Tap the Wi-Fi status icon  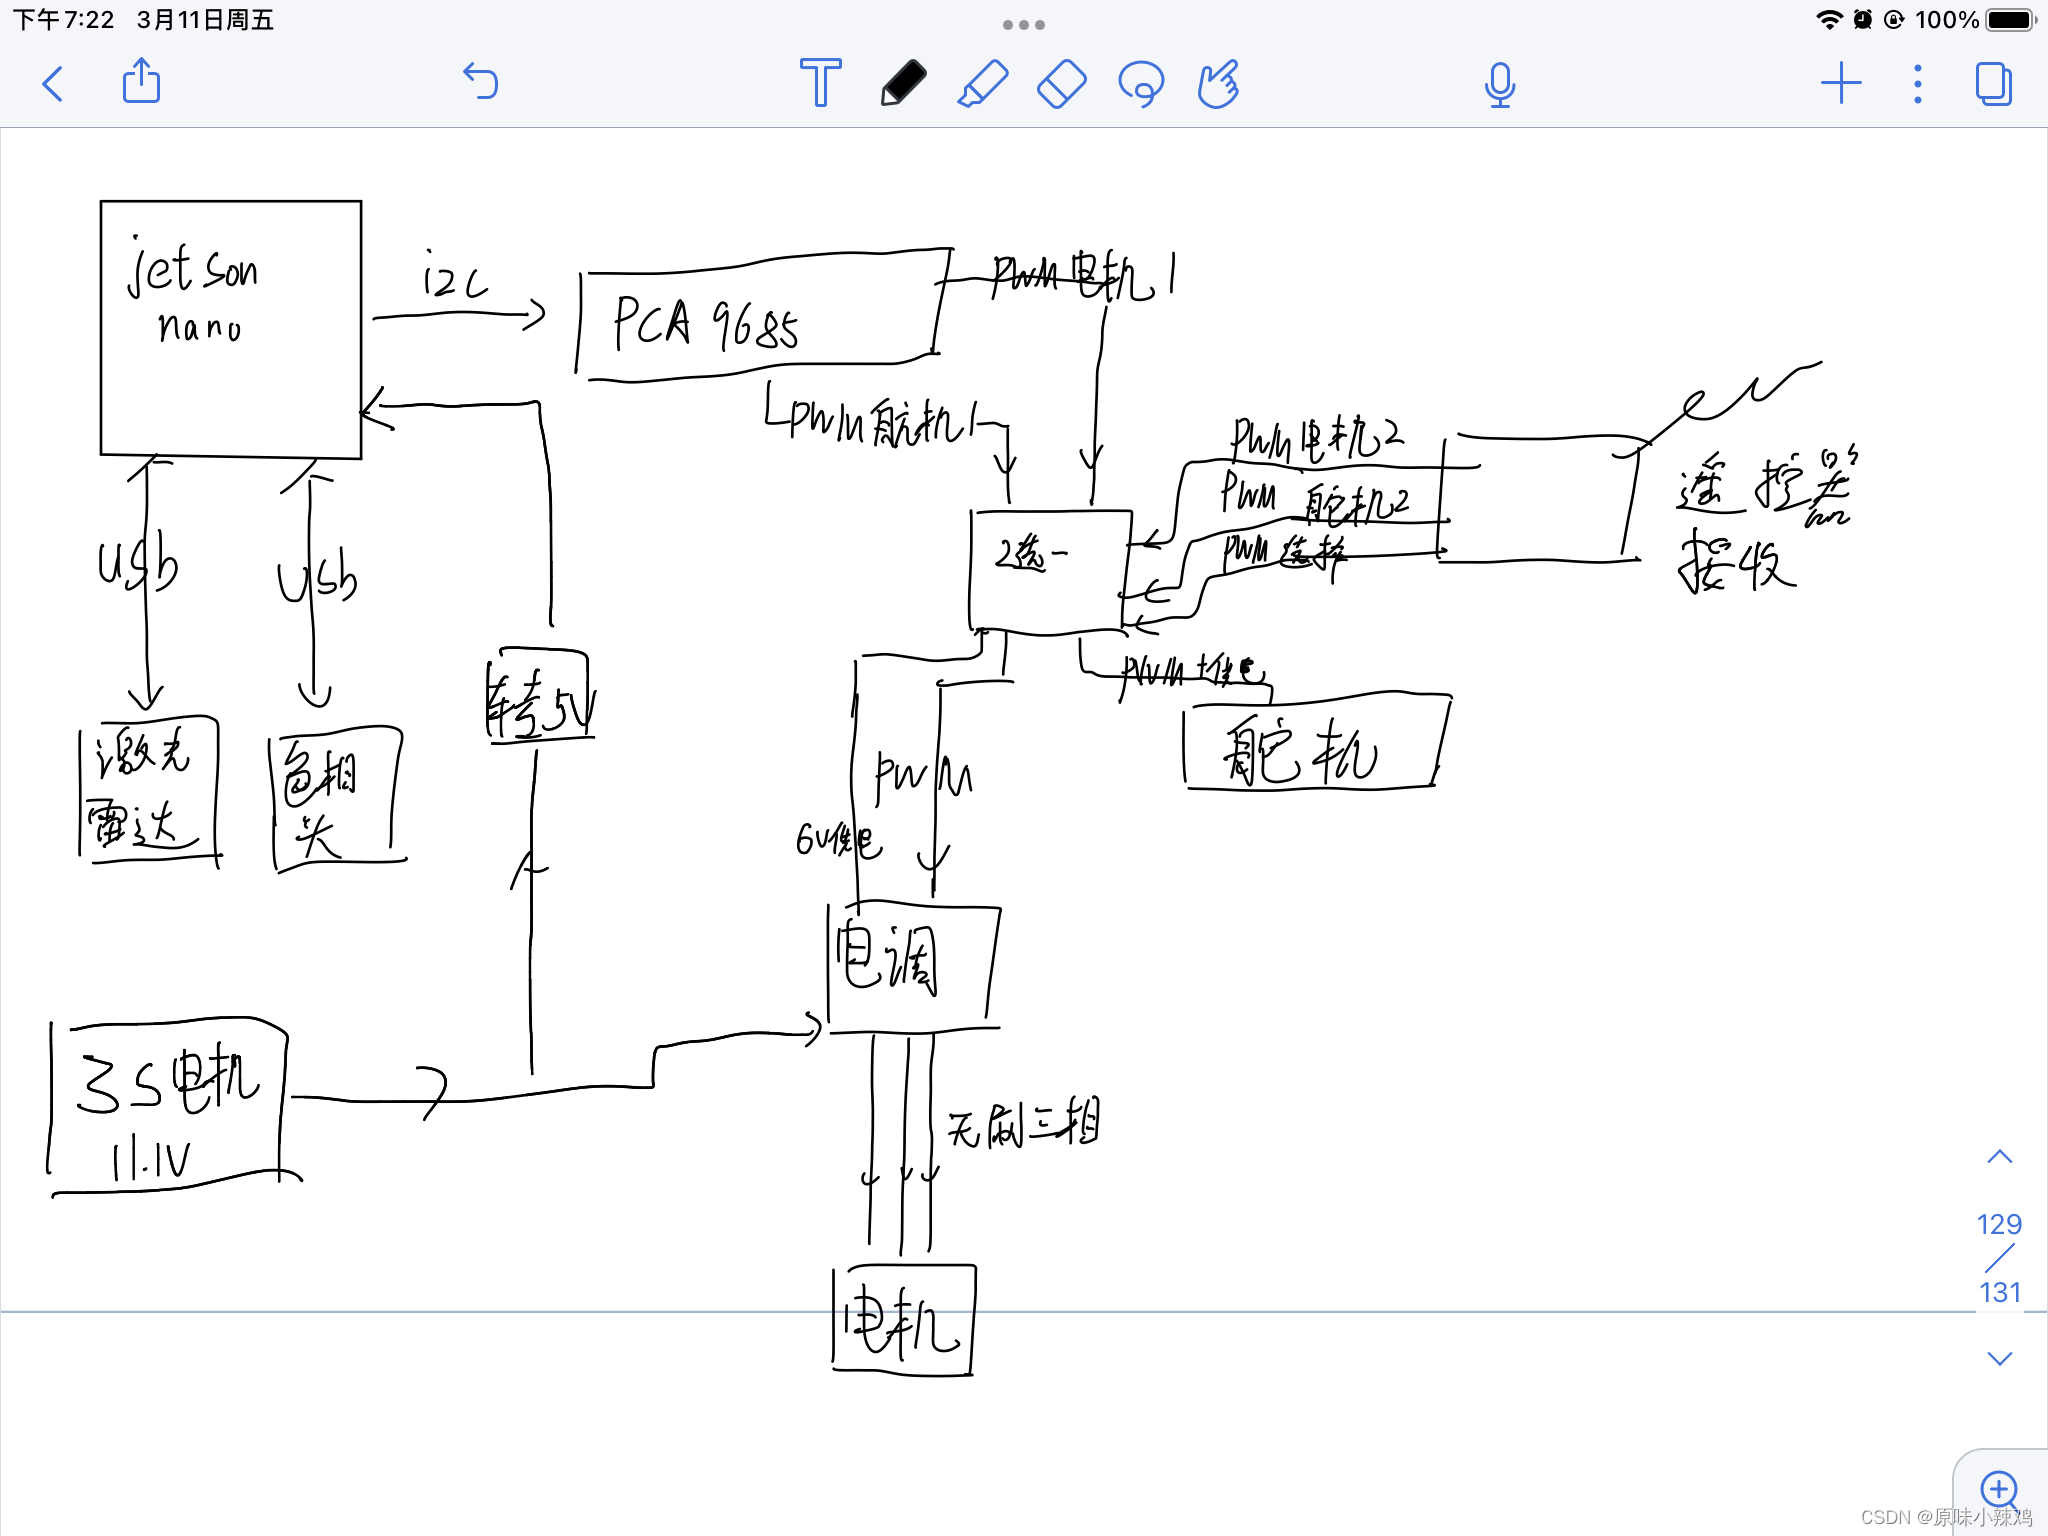[x=1828, y=20]
